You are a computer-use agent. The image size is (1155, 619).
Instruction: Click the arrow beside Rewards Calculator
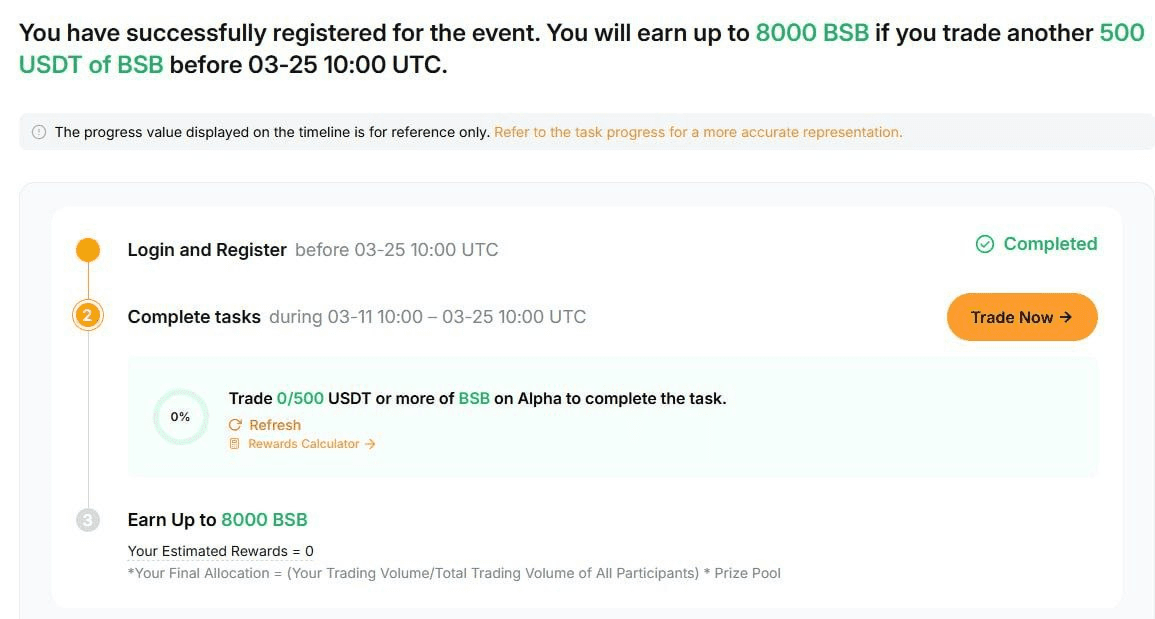click(370, 444)
